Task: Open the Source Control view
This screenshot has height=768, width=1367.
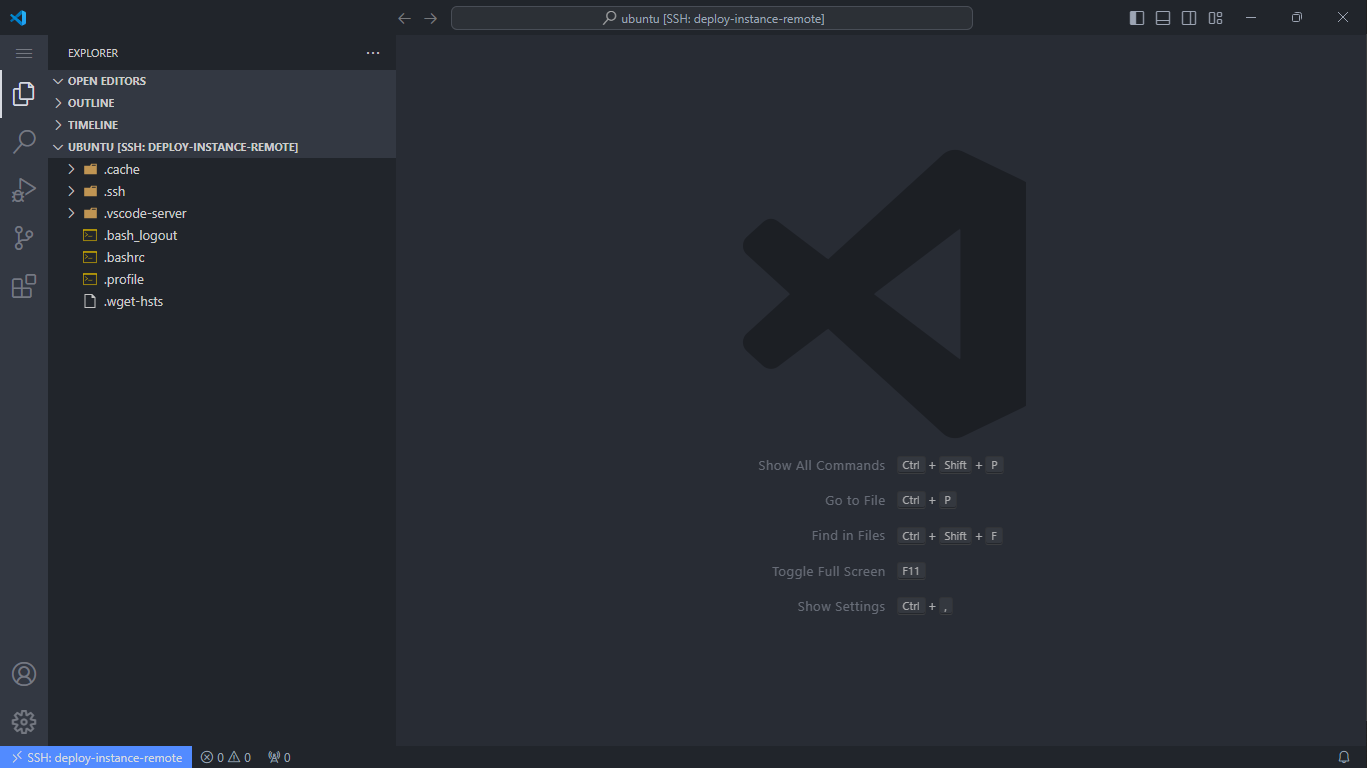Action: [24, 238]
